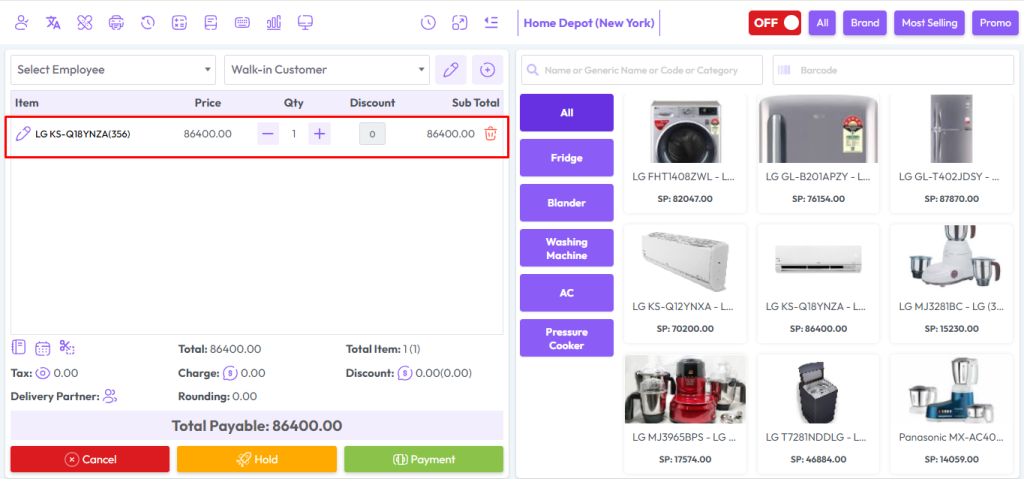Select the AC category
1024x479 pixels.
(x=567, y=293)
